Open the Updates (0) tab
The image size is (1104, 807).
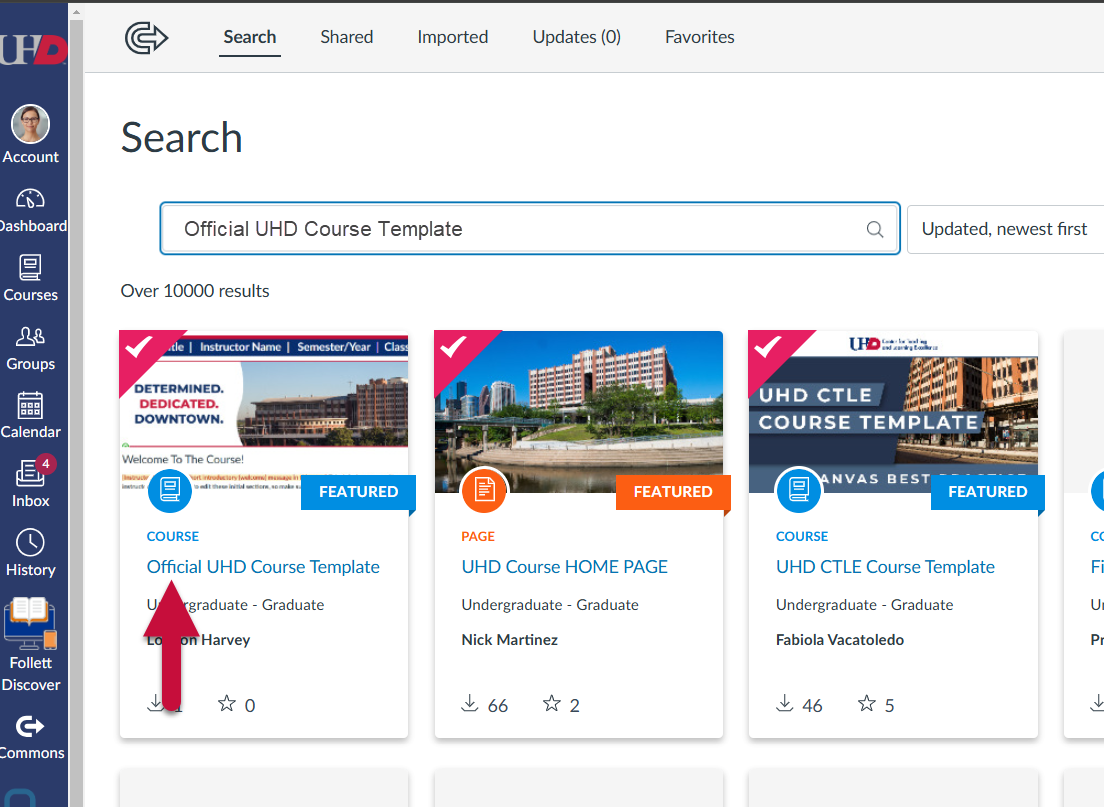point(577,37)
